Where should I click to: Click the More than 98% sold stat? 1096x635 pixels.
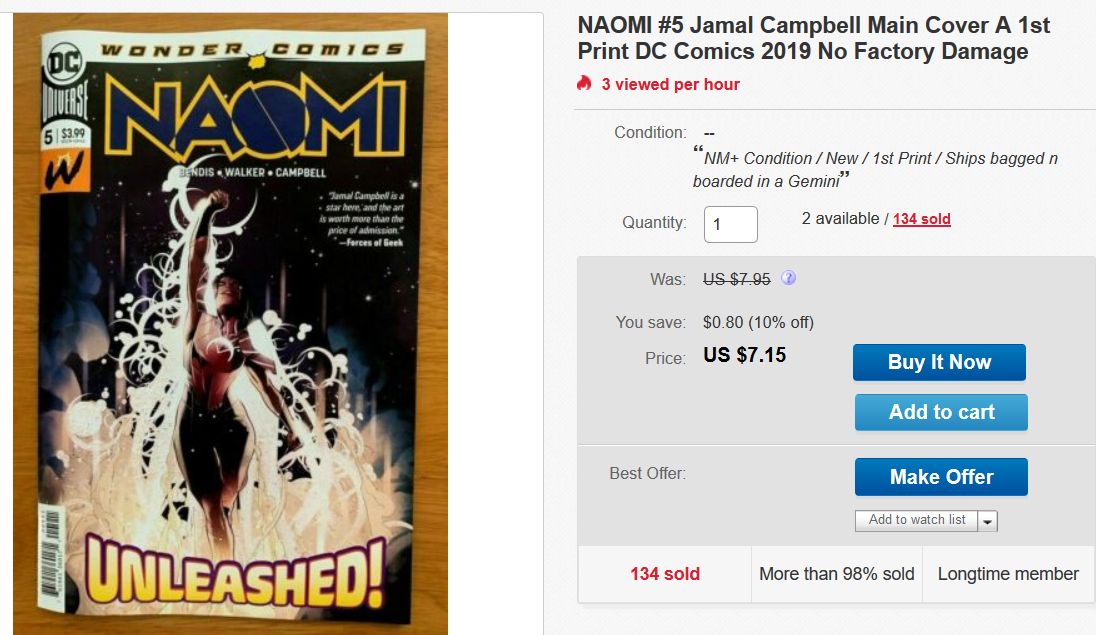click(x=836, y=574)
